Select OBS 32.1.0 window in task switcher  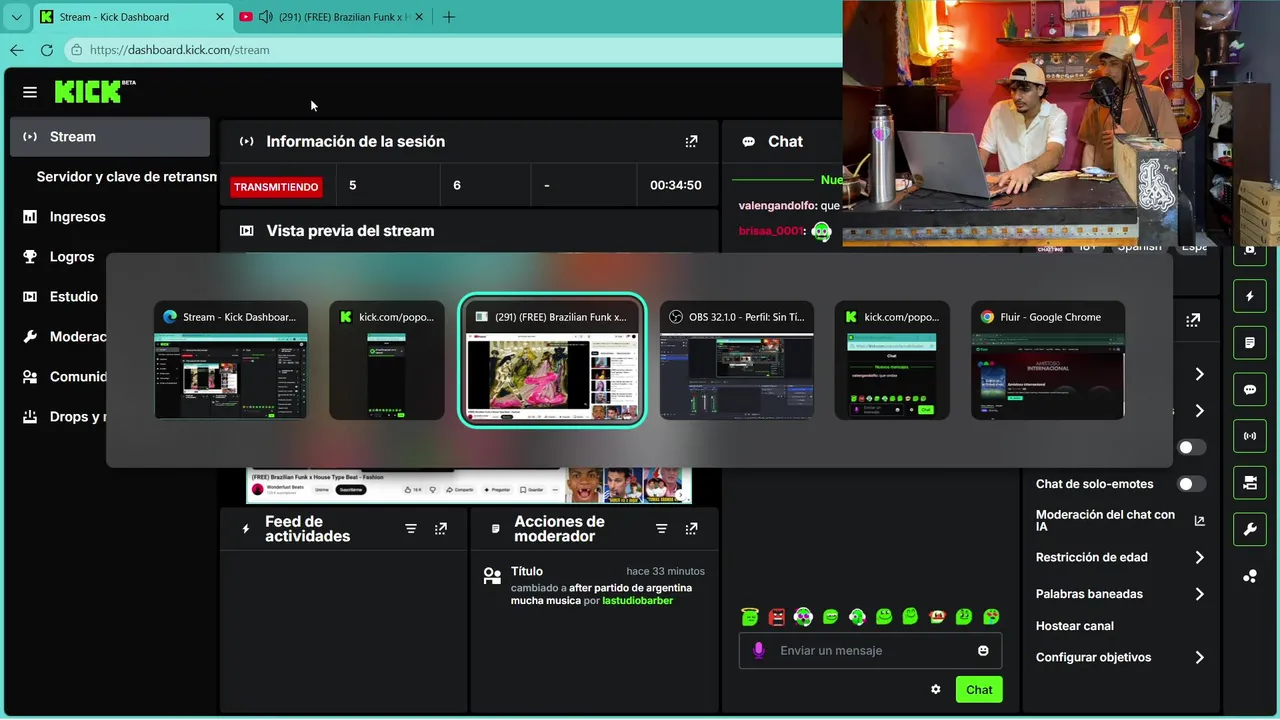click(x=736, y=360)
